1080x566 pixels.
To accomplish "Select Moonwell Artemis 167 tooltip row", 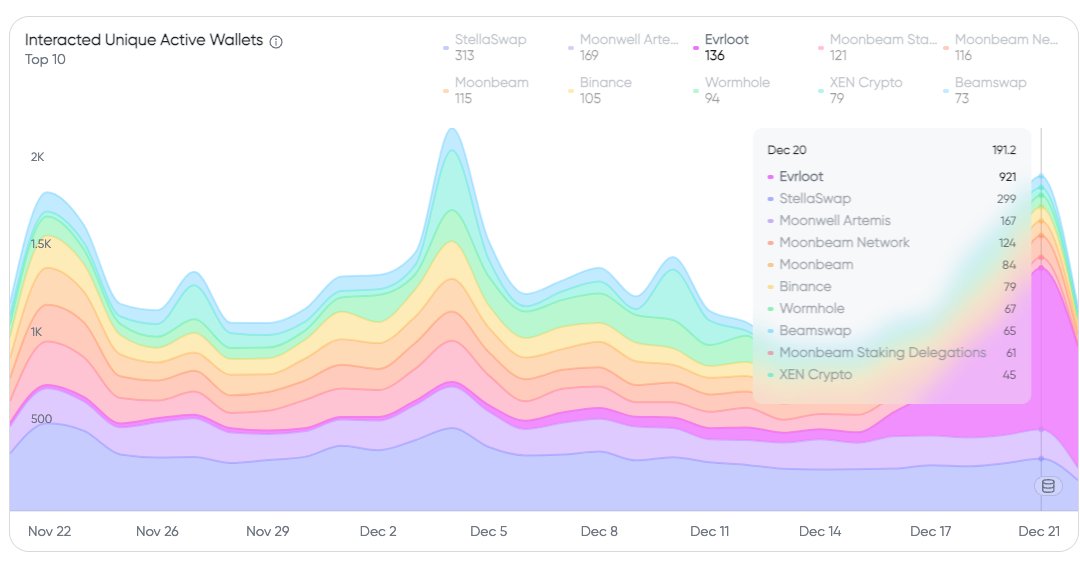I will 892,221.
